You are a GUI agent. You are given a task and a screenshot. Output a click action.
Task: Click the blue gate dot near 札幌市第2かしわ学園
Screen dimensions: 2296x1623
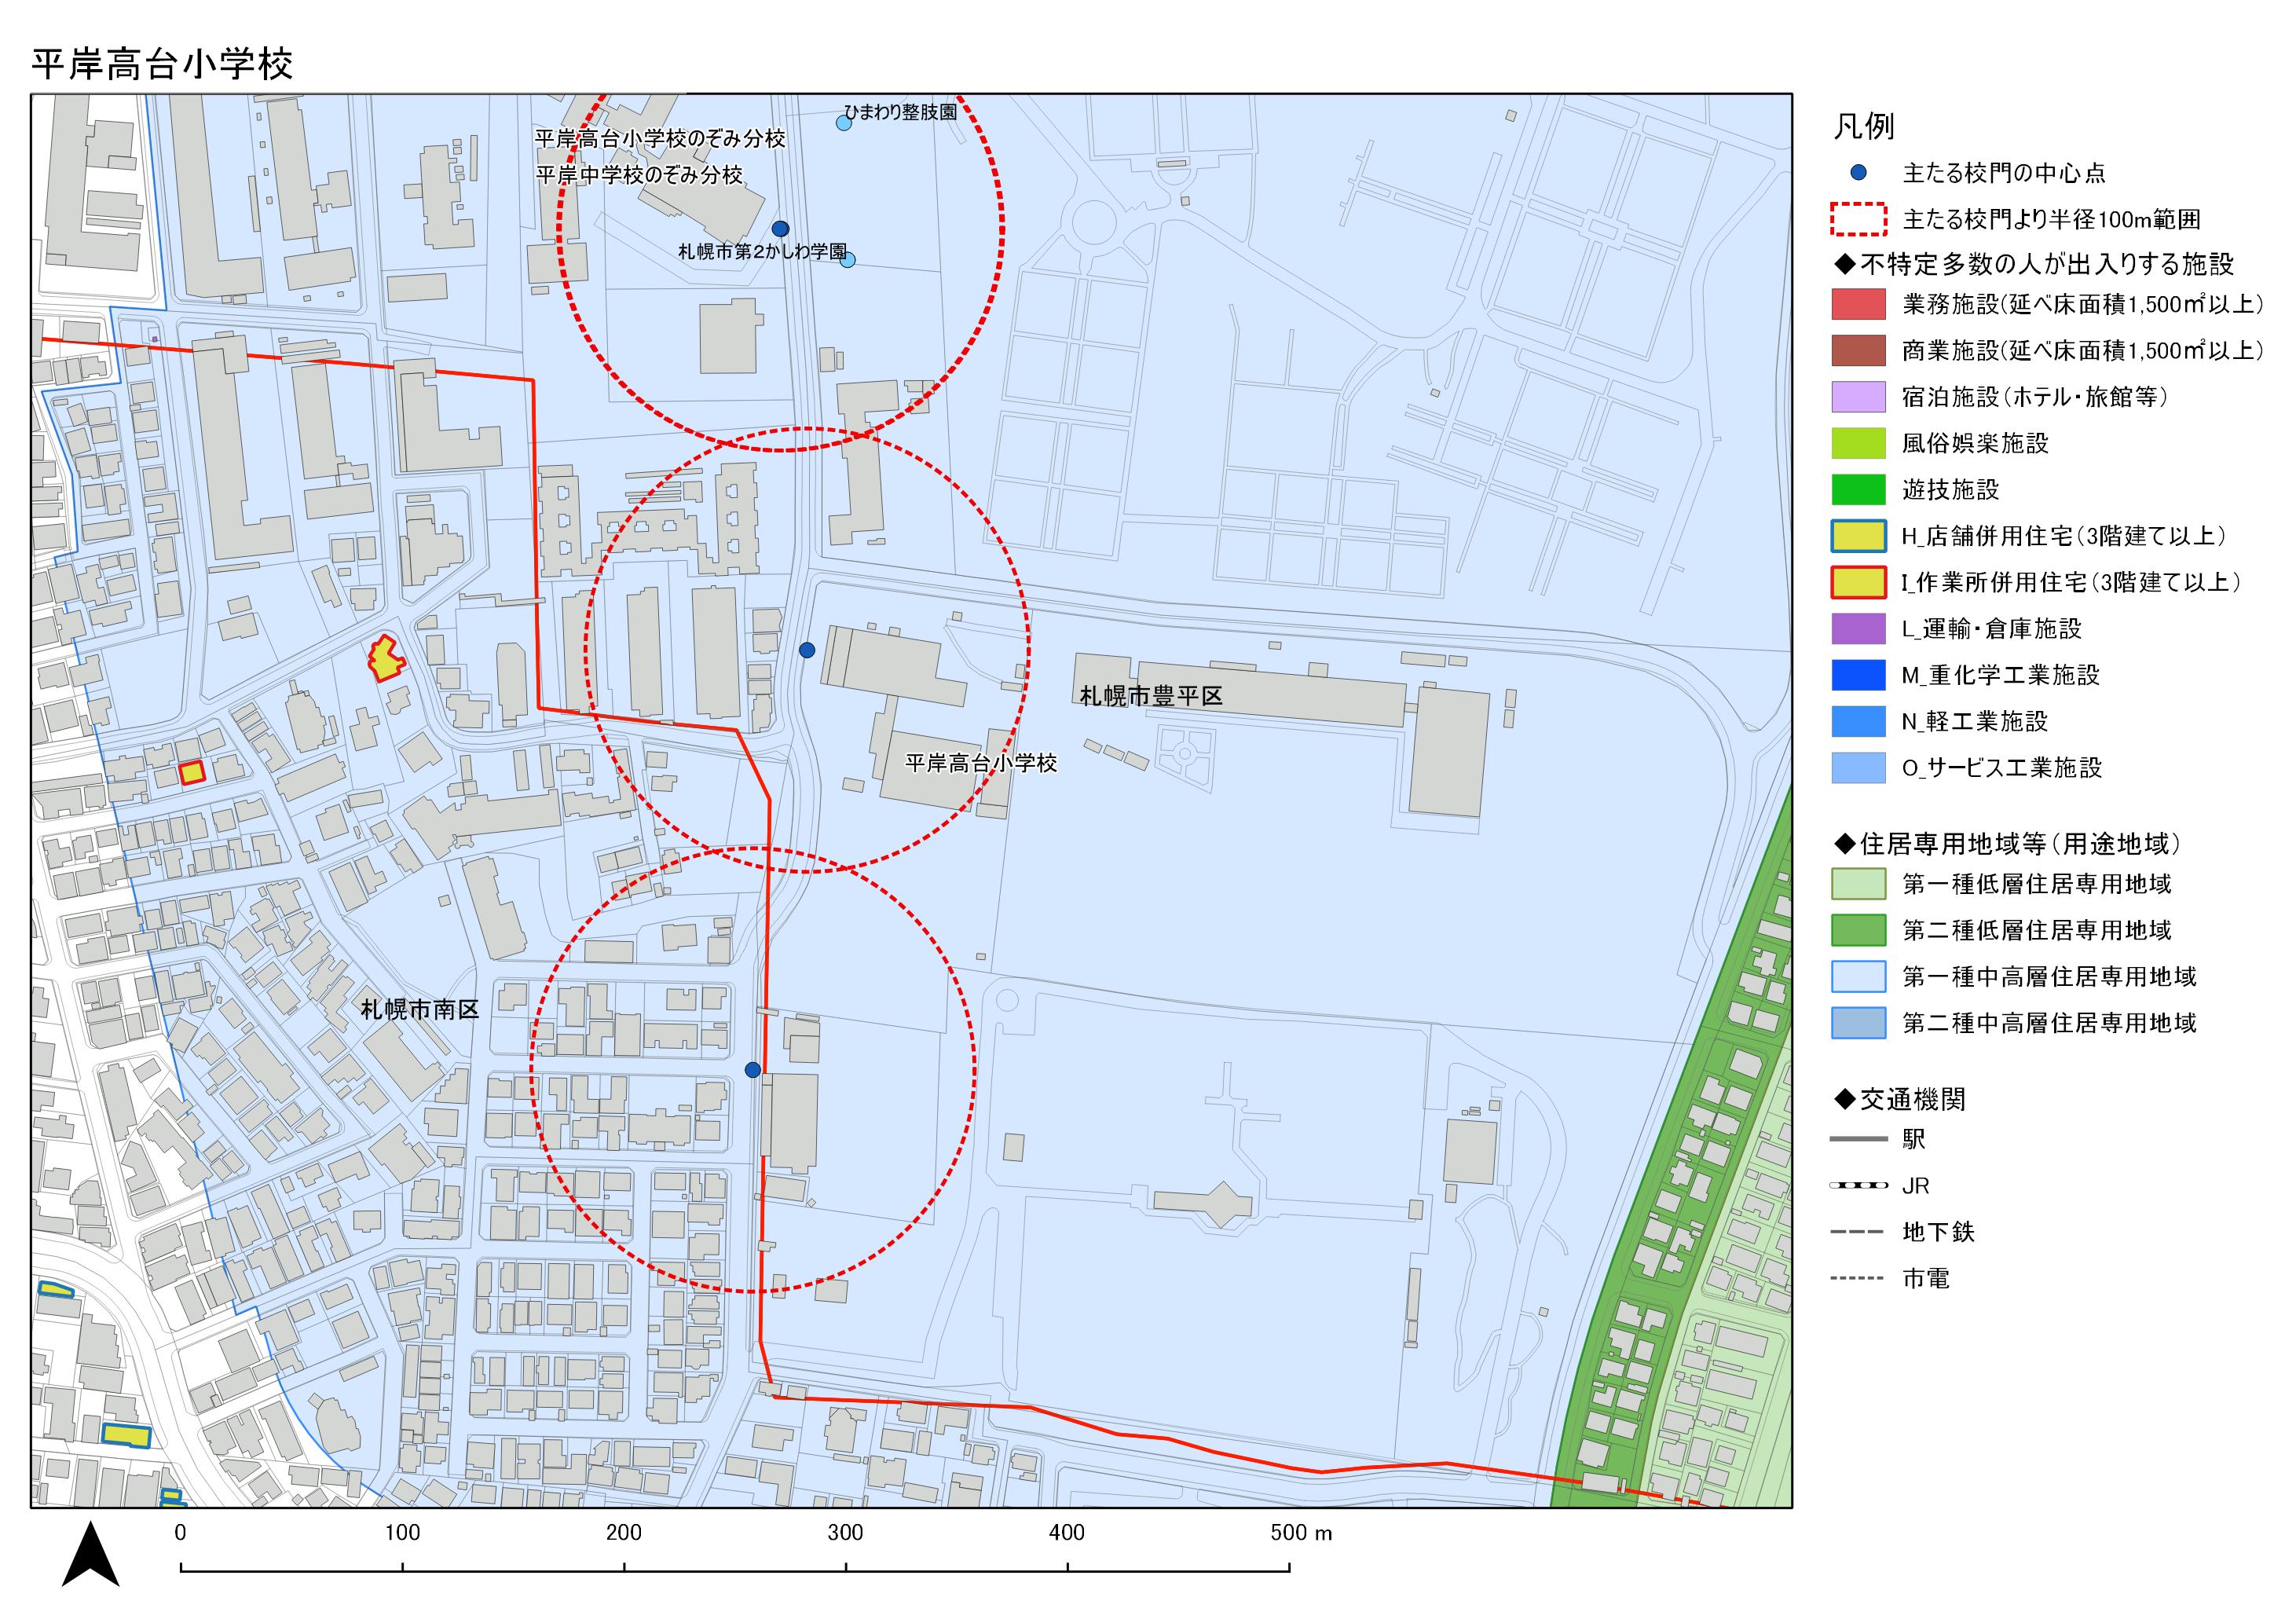click(780, 228)
